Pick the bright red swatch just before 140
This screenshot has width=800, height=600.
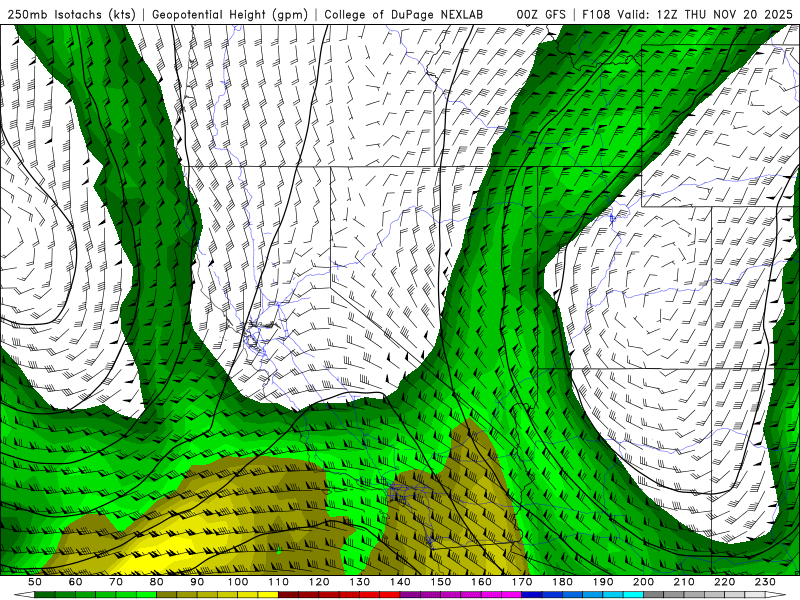pos(390,595)
